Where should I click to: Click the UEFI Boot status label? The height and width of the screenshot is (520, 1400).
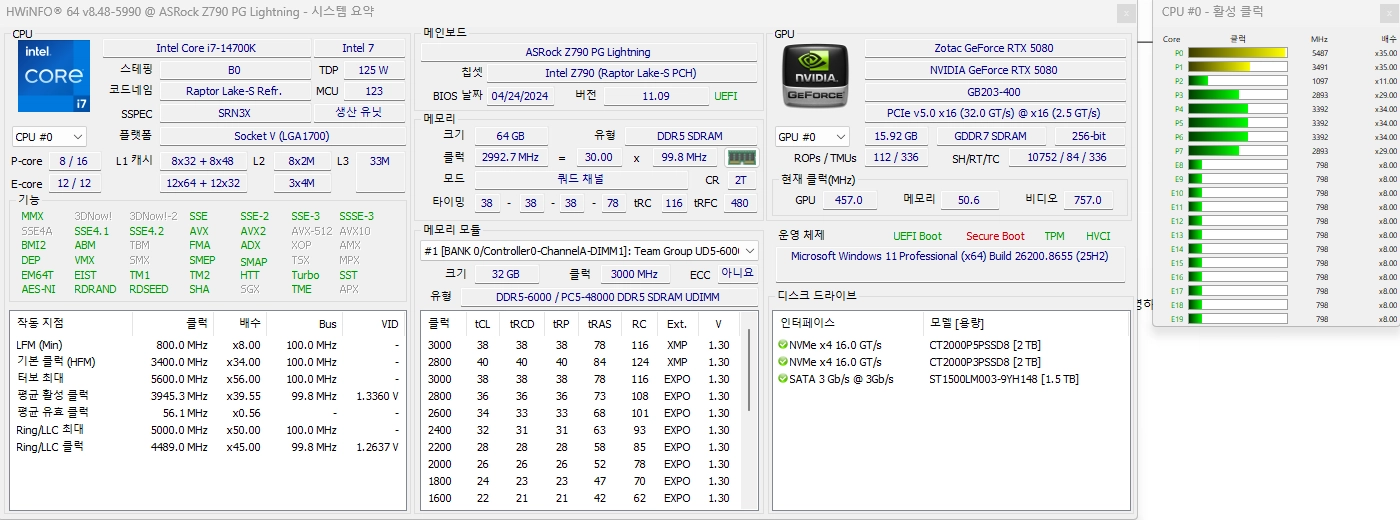tap(917, 236)
